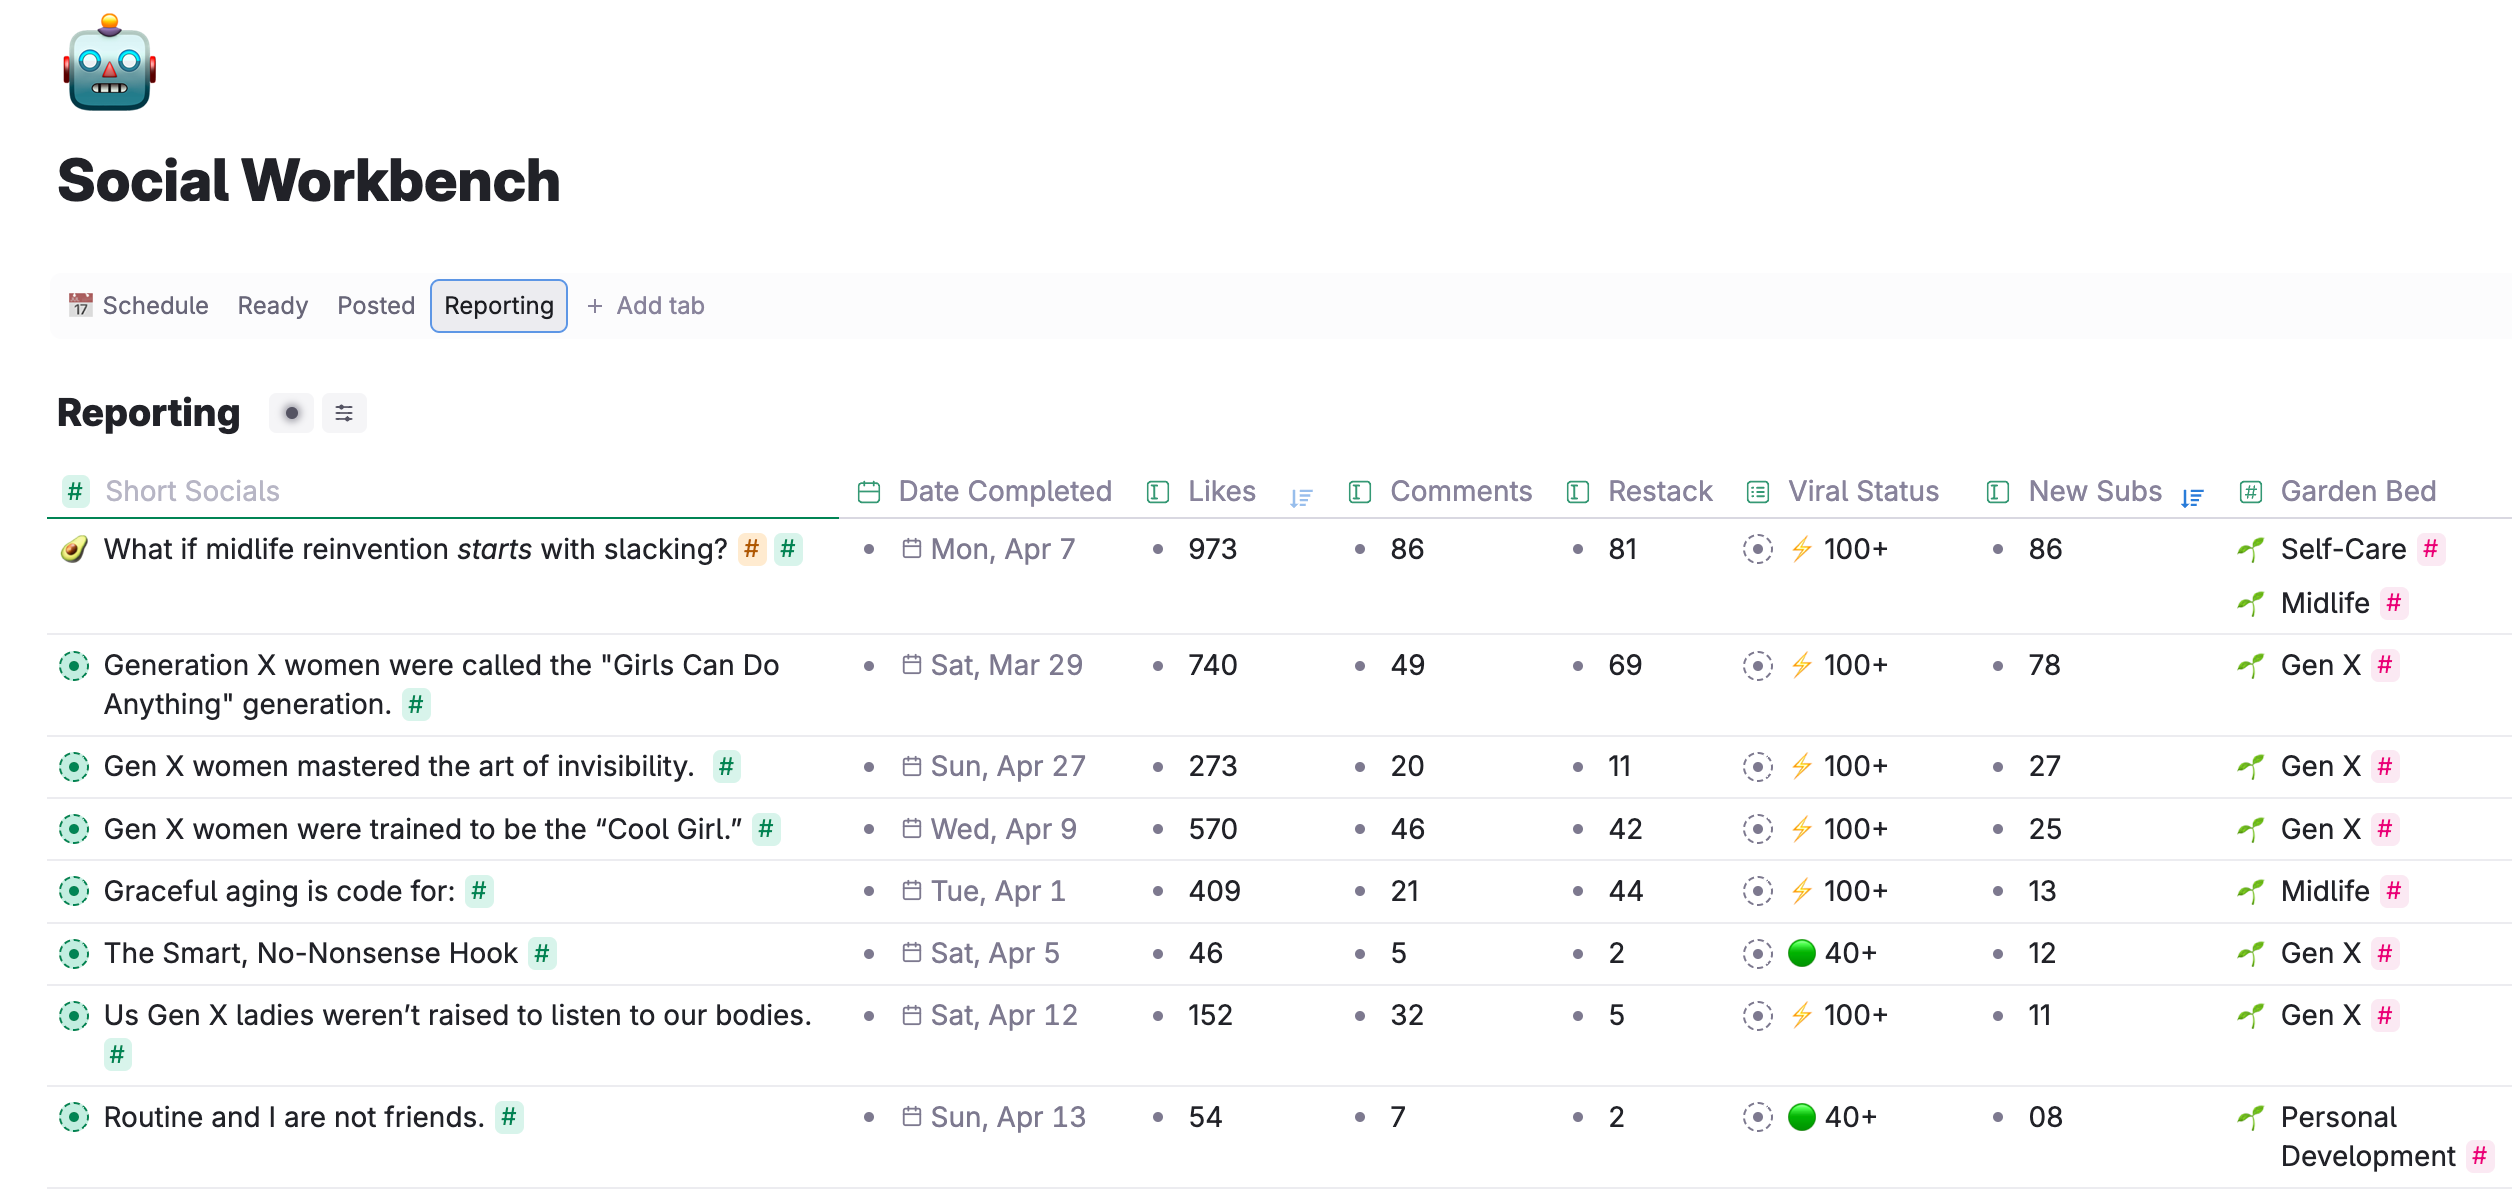The width and height of the screenshot is (2512, 1192).
Task: Open Viral Status 100+ for Mon, Apr 7 row
Action: pos(1854,549)
